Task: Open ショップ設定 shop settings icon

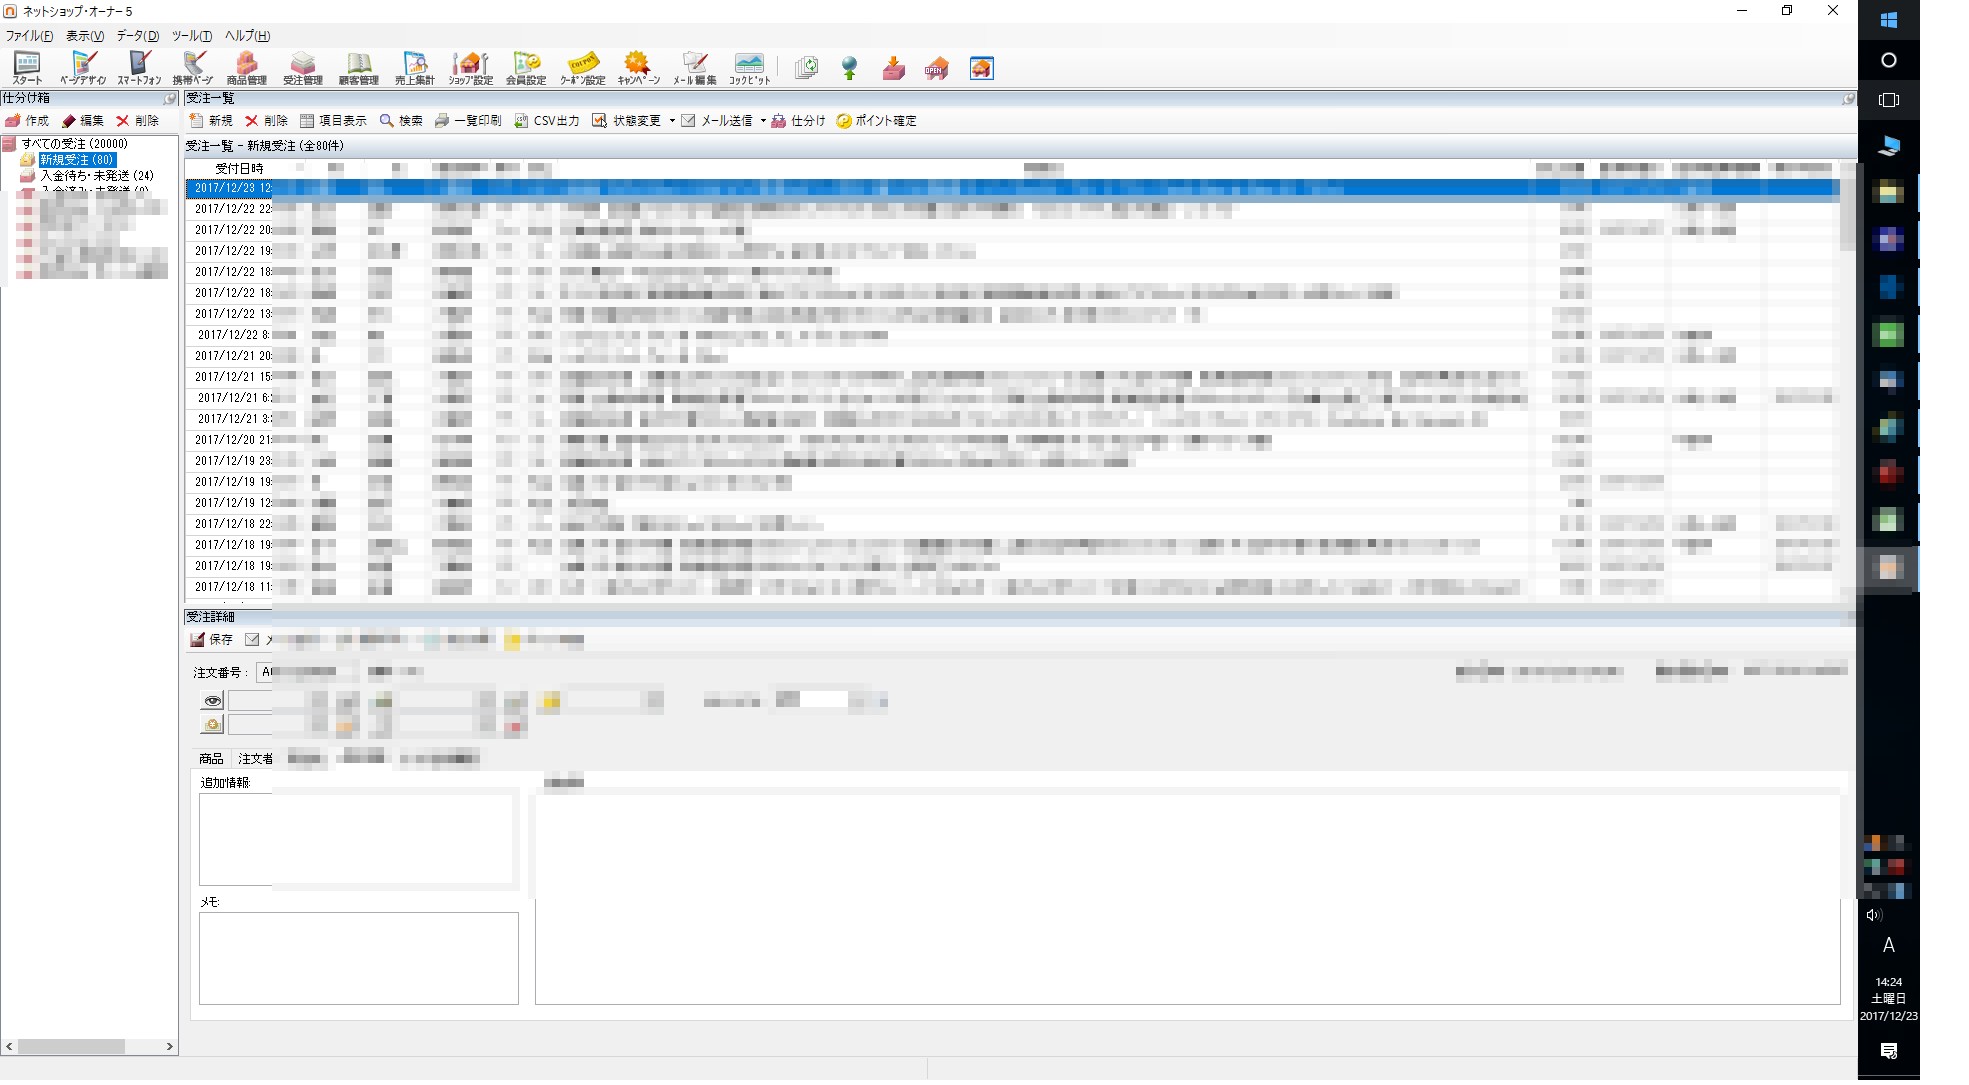Action: (470, 68)
